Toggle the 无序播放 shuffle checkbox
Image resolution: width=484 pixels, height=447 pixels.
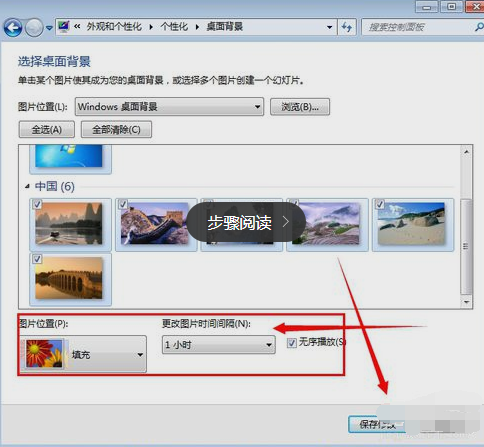292,342
